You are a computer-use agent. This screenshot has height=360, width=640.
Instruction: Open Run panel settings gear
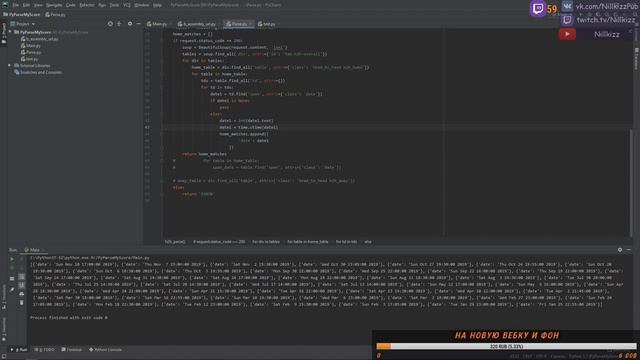point(620,249)
